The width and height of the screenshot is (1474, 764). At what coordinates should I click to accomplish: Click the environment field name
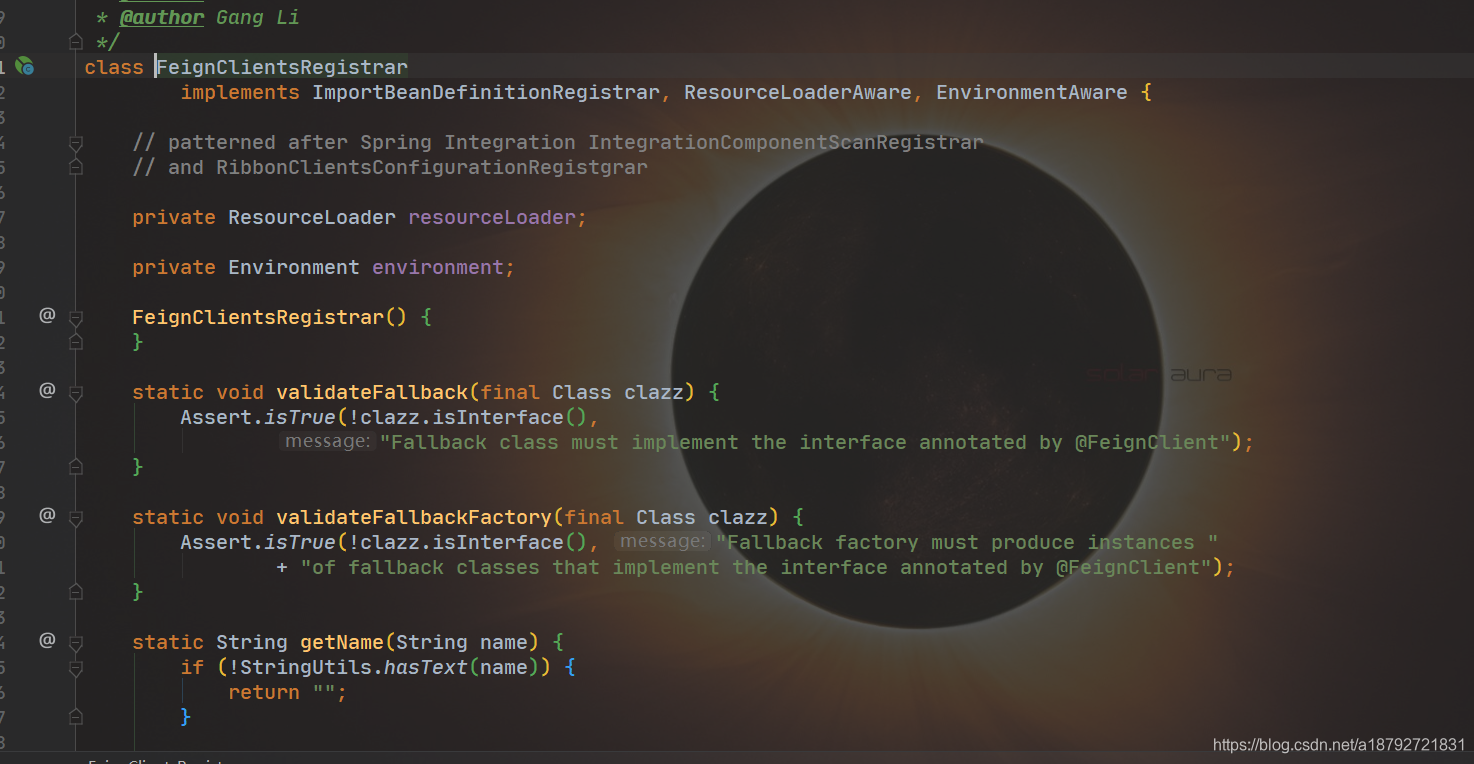(x=438, y=267)
